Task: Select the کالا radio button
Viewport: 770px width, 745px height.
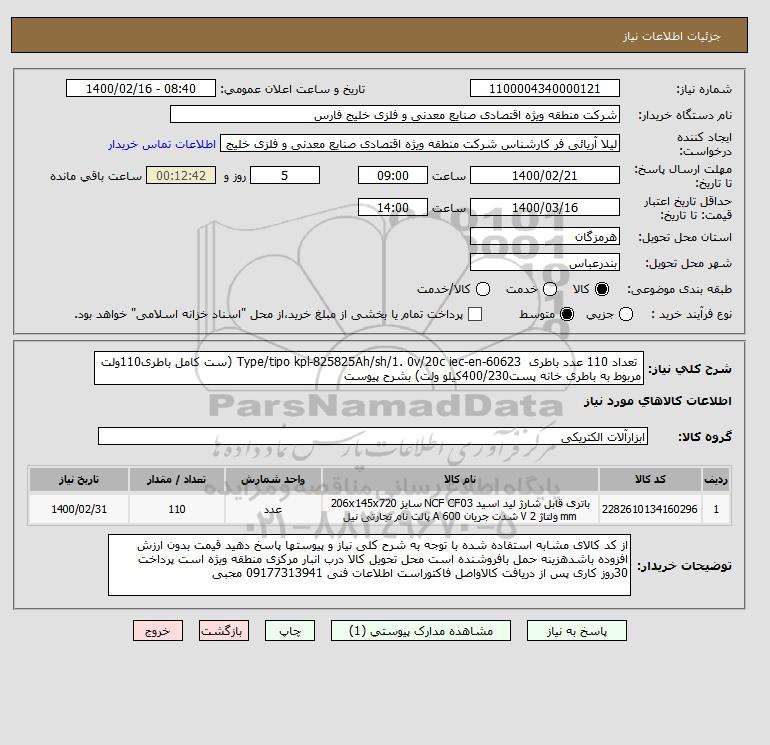Action: coord(602,289)
